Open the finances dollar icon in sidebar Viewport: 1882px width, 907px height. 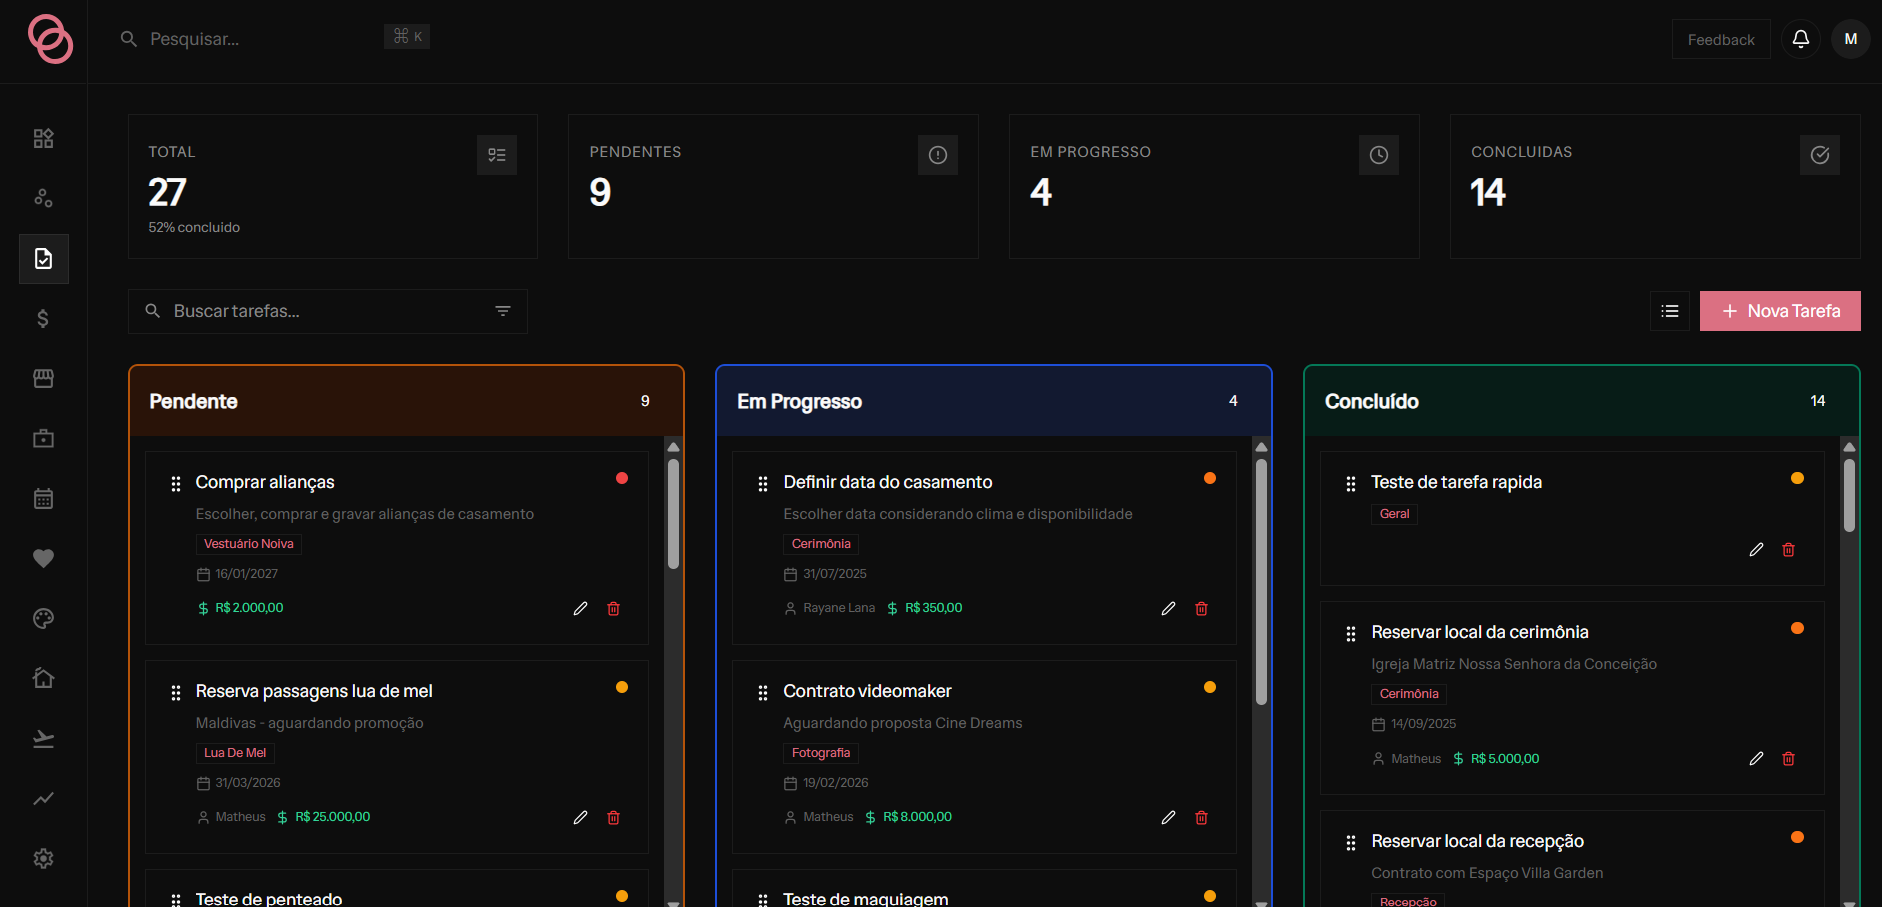click(43, 318)
